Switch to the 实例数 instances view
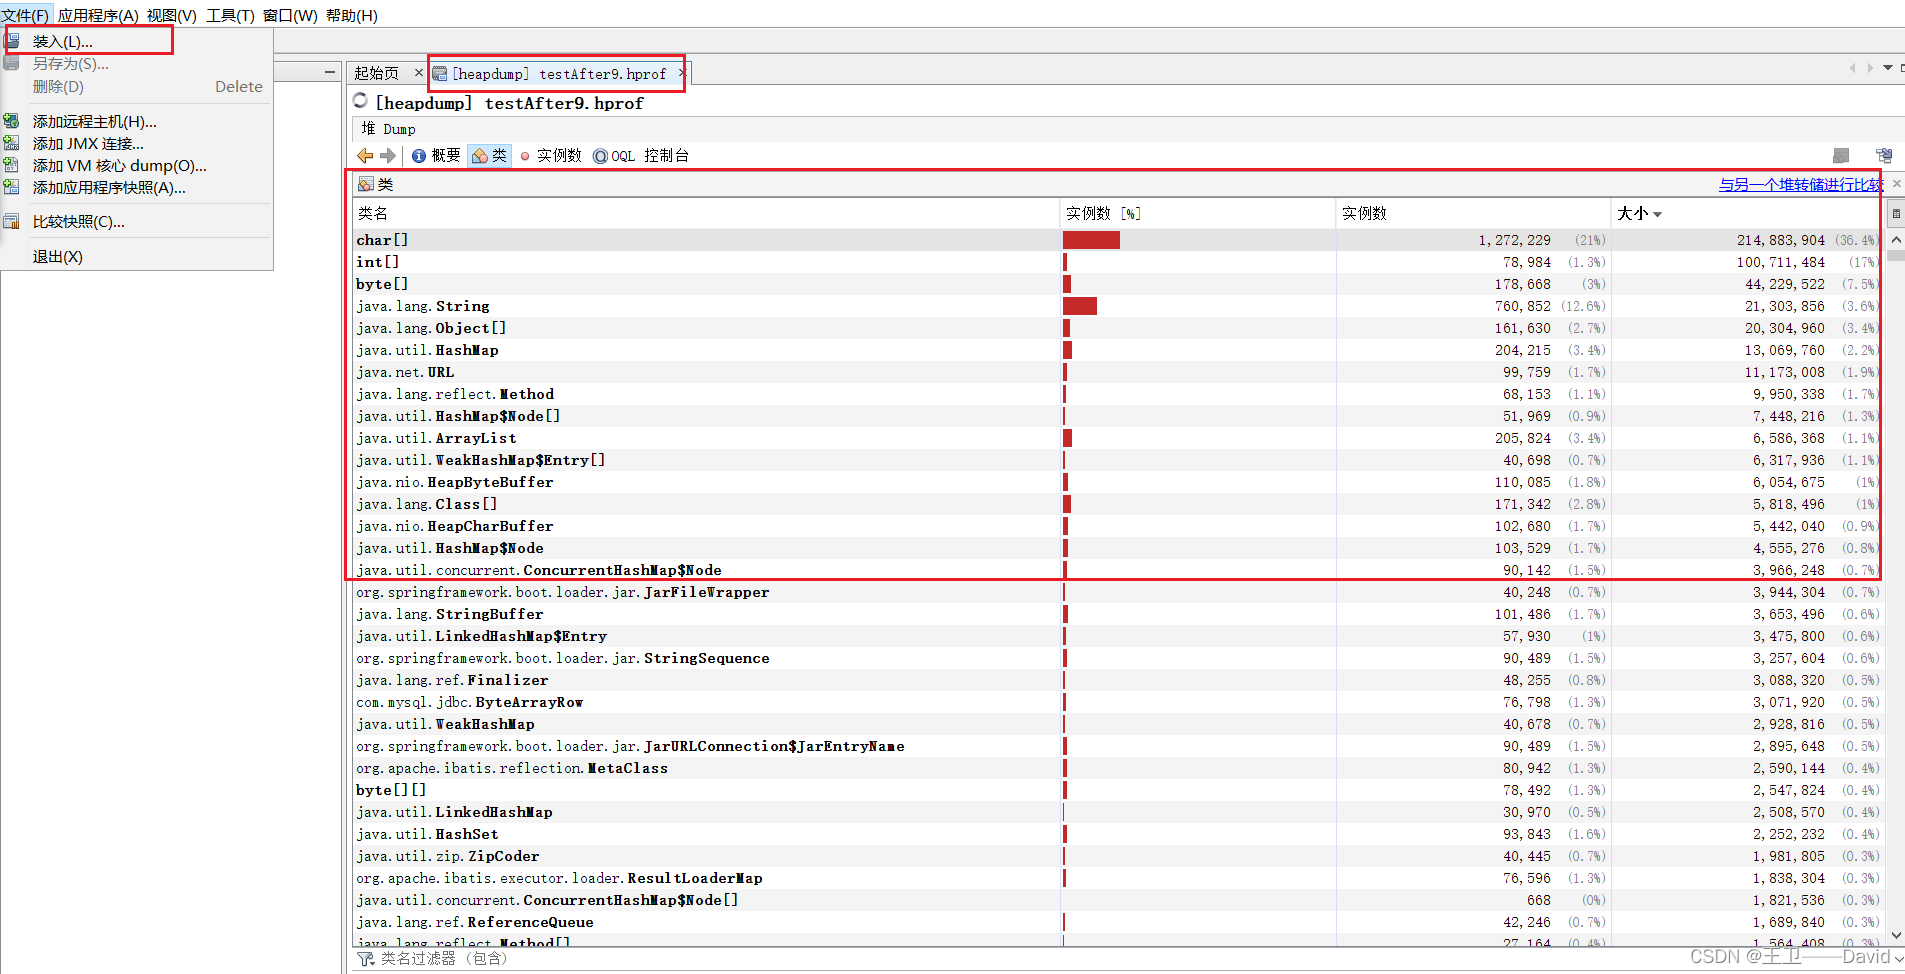The image size is (1905, 974). 551,156
